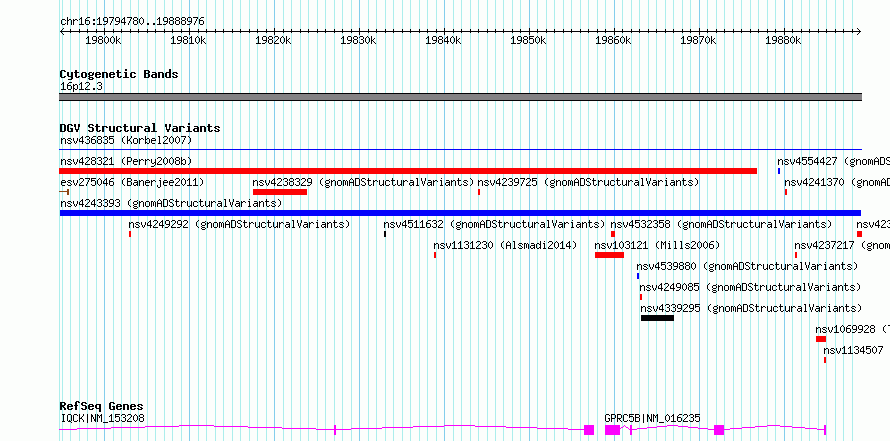
Task: Click the nsv1134507 variant label
Action: pos(854,350)
